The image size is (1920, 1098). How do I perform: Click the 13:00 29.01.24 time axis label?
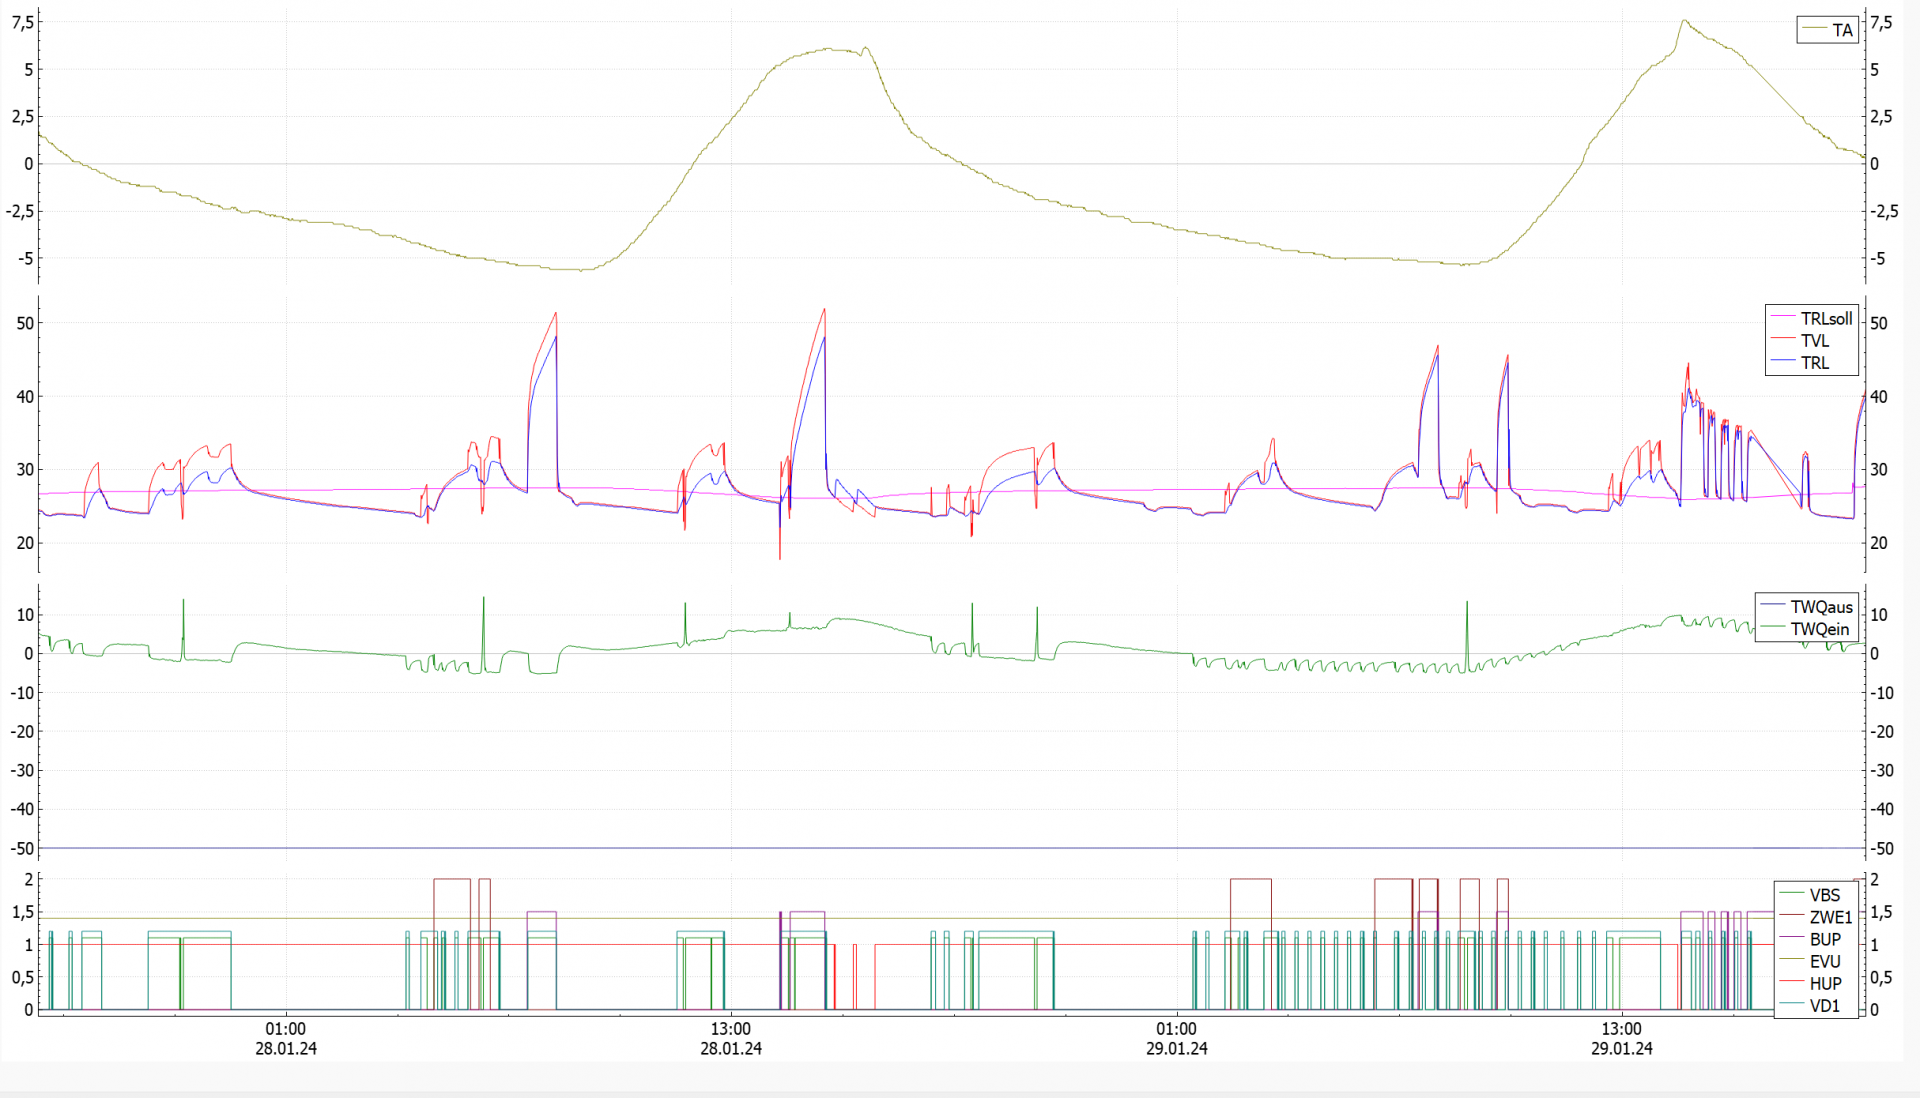pos(1622,1038)
